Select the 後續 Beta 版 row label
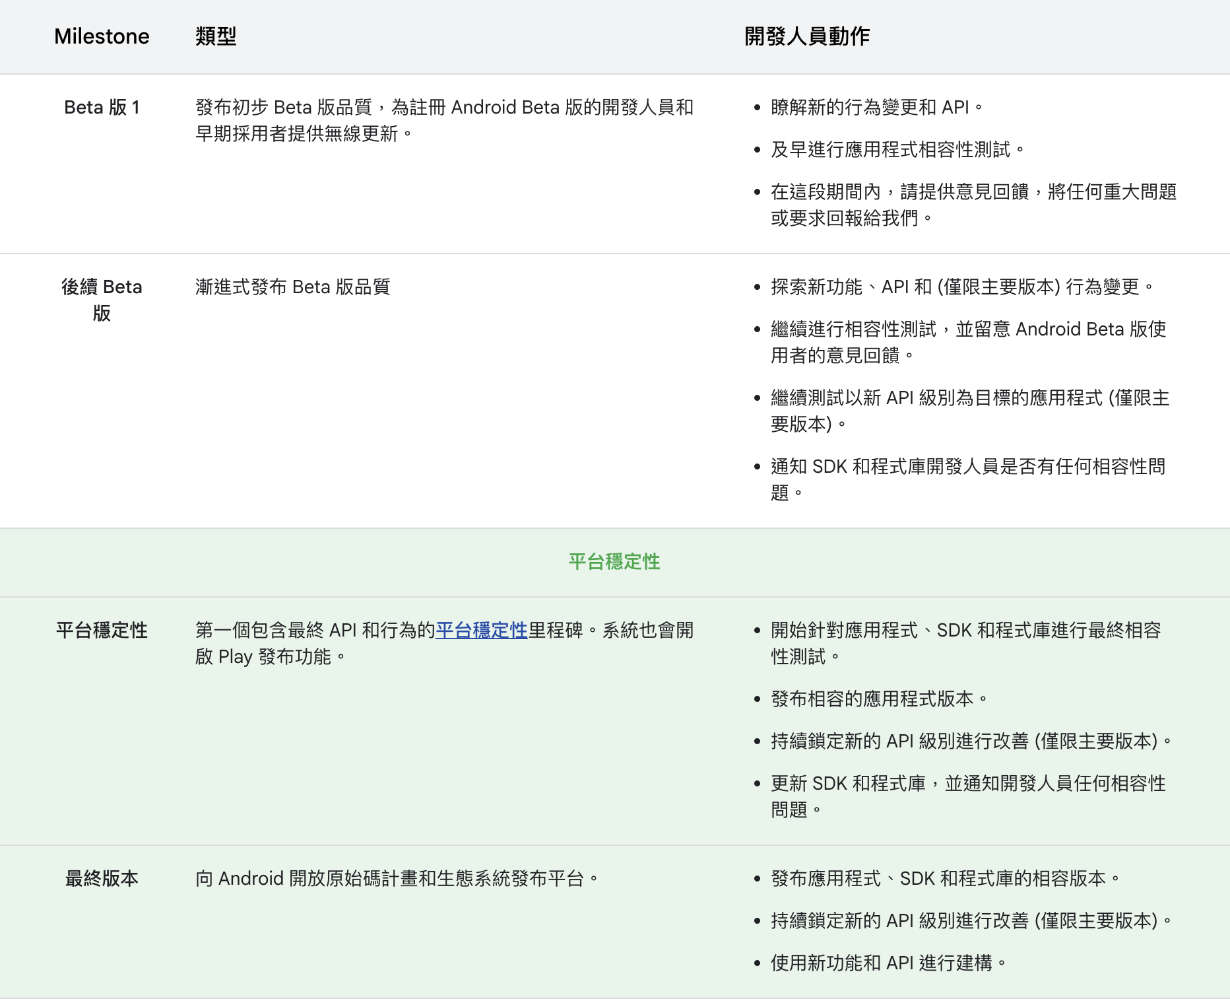Viewport: 1230px width, 1001px height. click(x=101, y=300)
